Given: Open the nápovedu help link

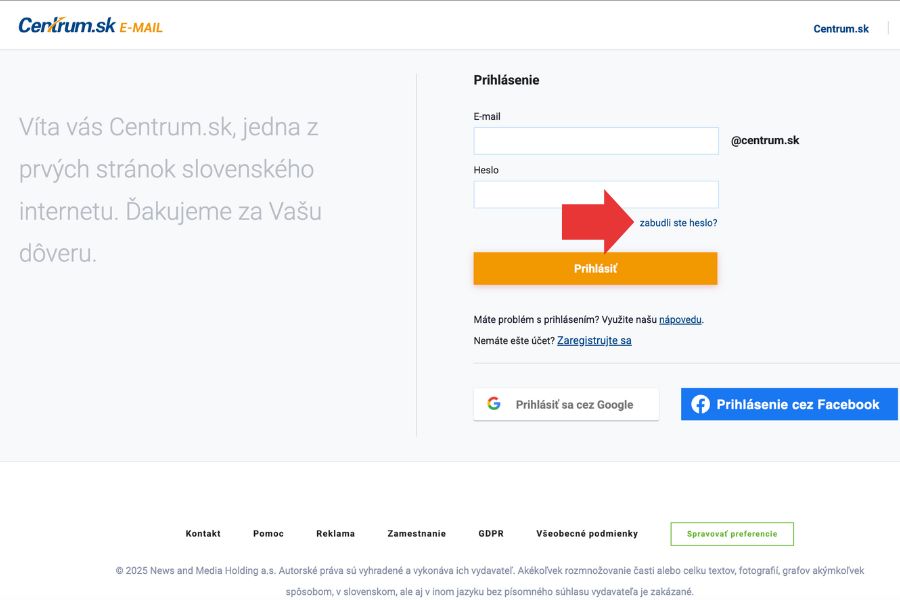Looking at the screenshot, I should point(680,320).
